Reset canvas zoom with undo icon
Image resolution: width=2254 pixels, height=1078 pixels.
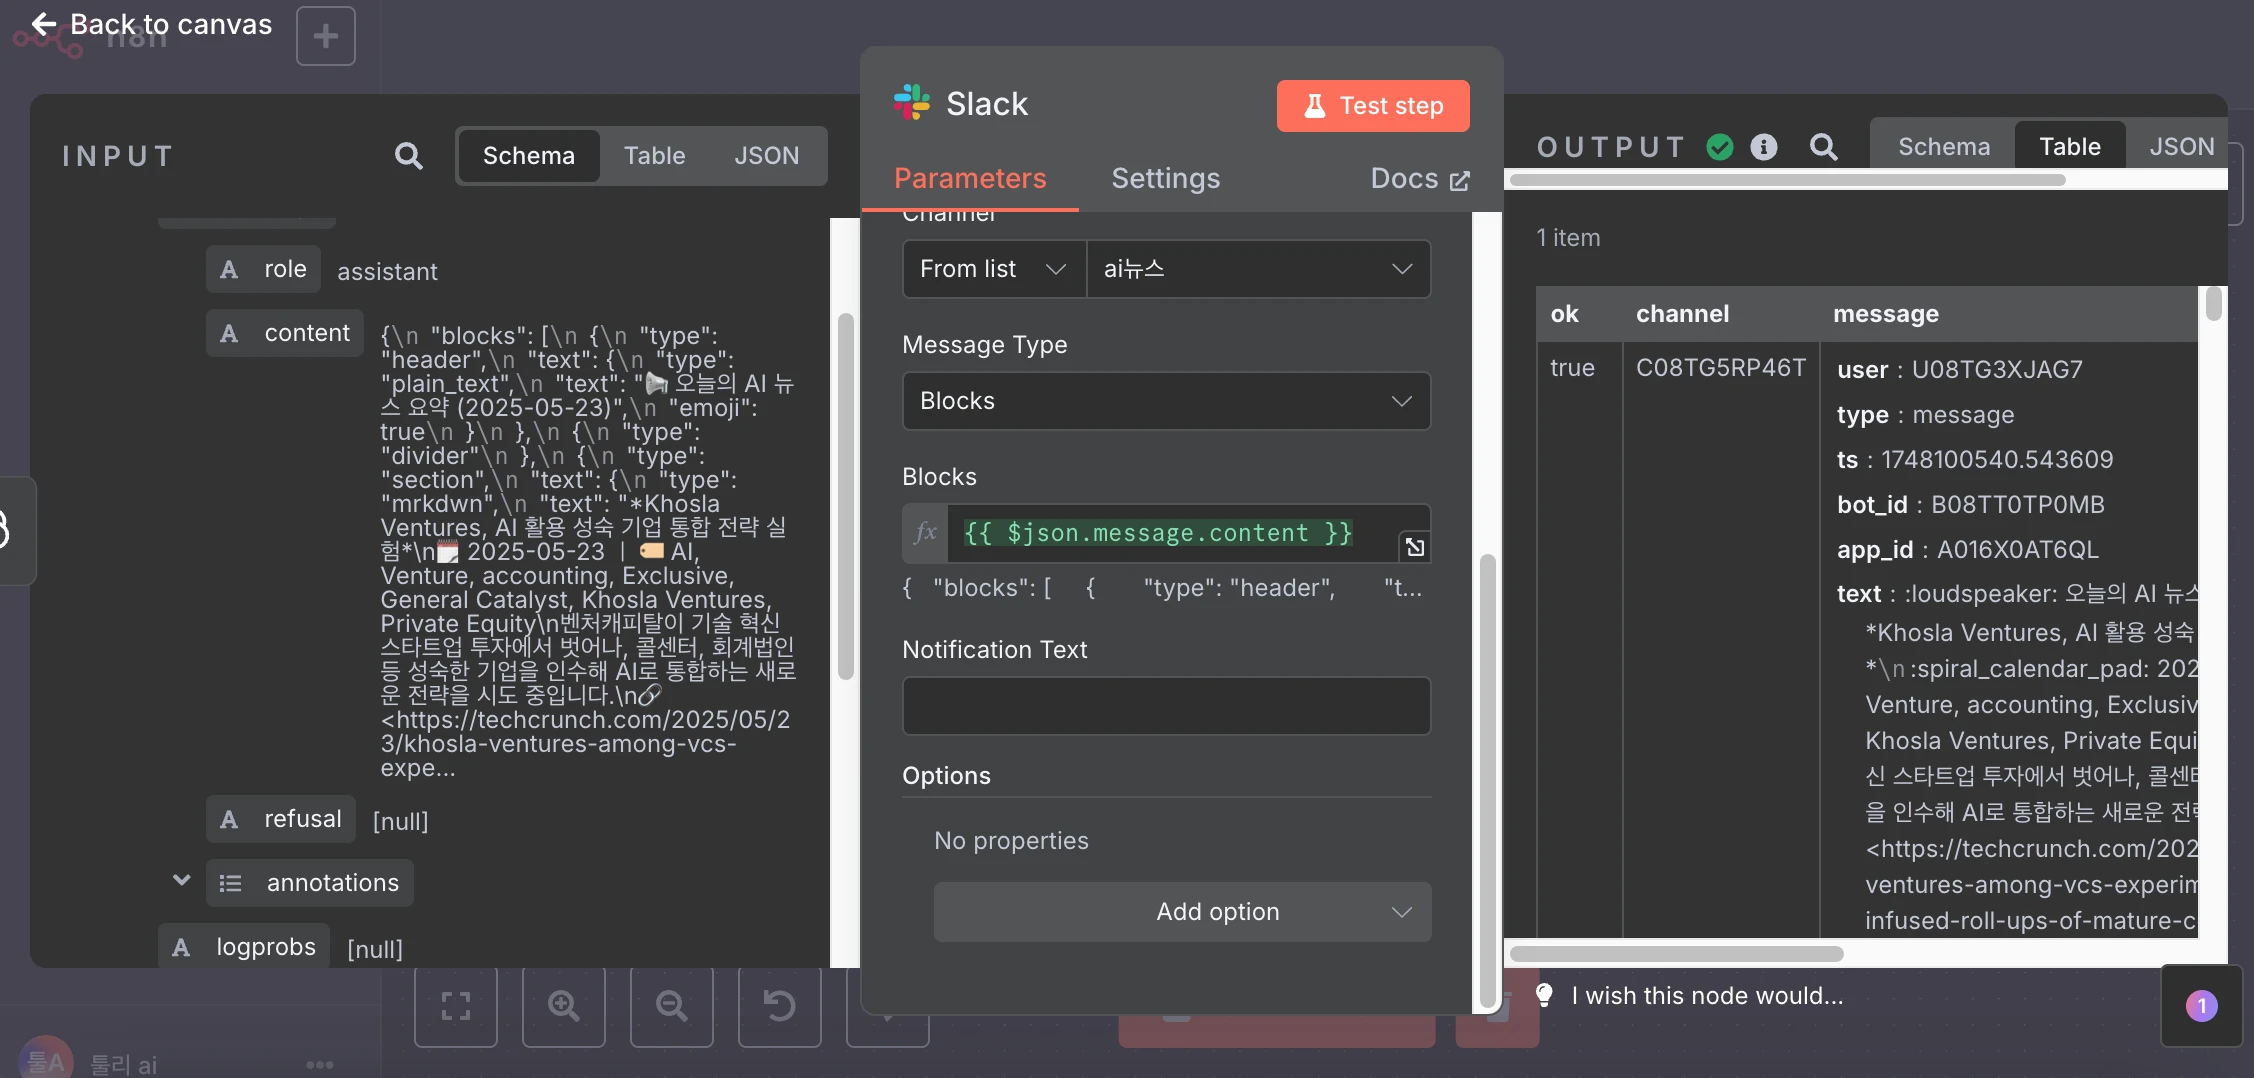pos(780,1005)
